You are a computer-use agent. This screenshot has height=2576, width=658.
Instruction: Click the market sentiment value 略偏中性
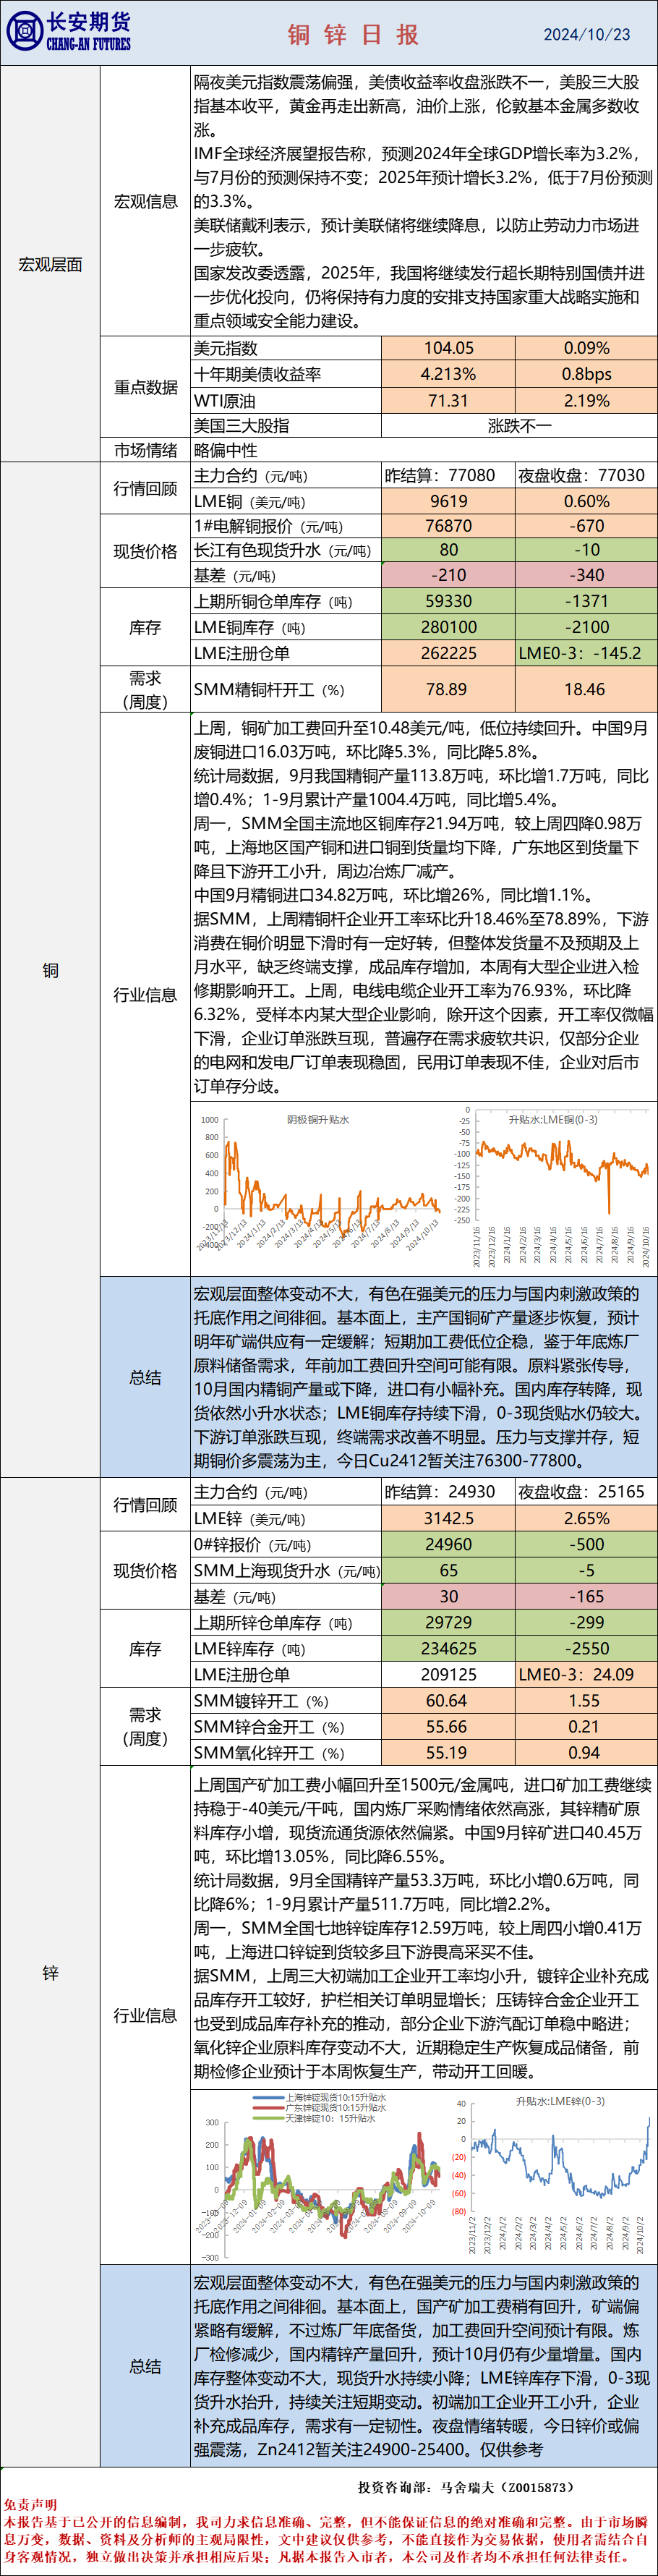(x=226, y=450)
